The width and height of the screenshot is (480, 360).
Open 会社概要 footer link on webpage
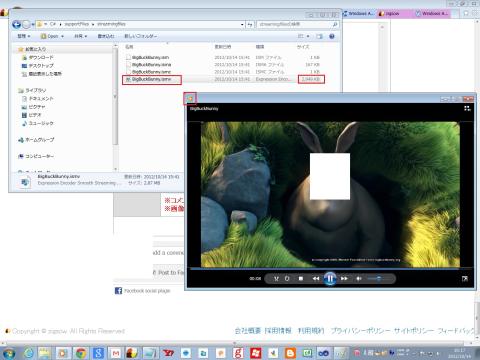[x=248, y=331]
